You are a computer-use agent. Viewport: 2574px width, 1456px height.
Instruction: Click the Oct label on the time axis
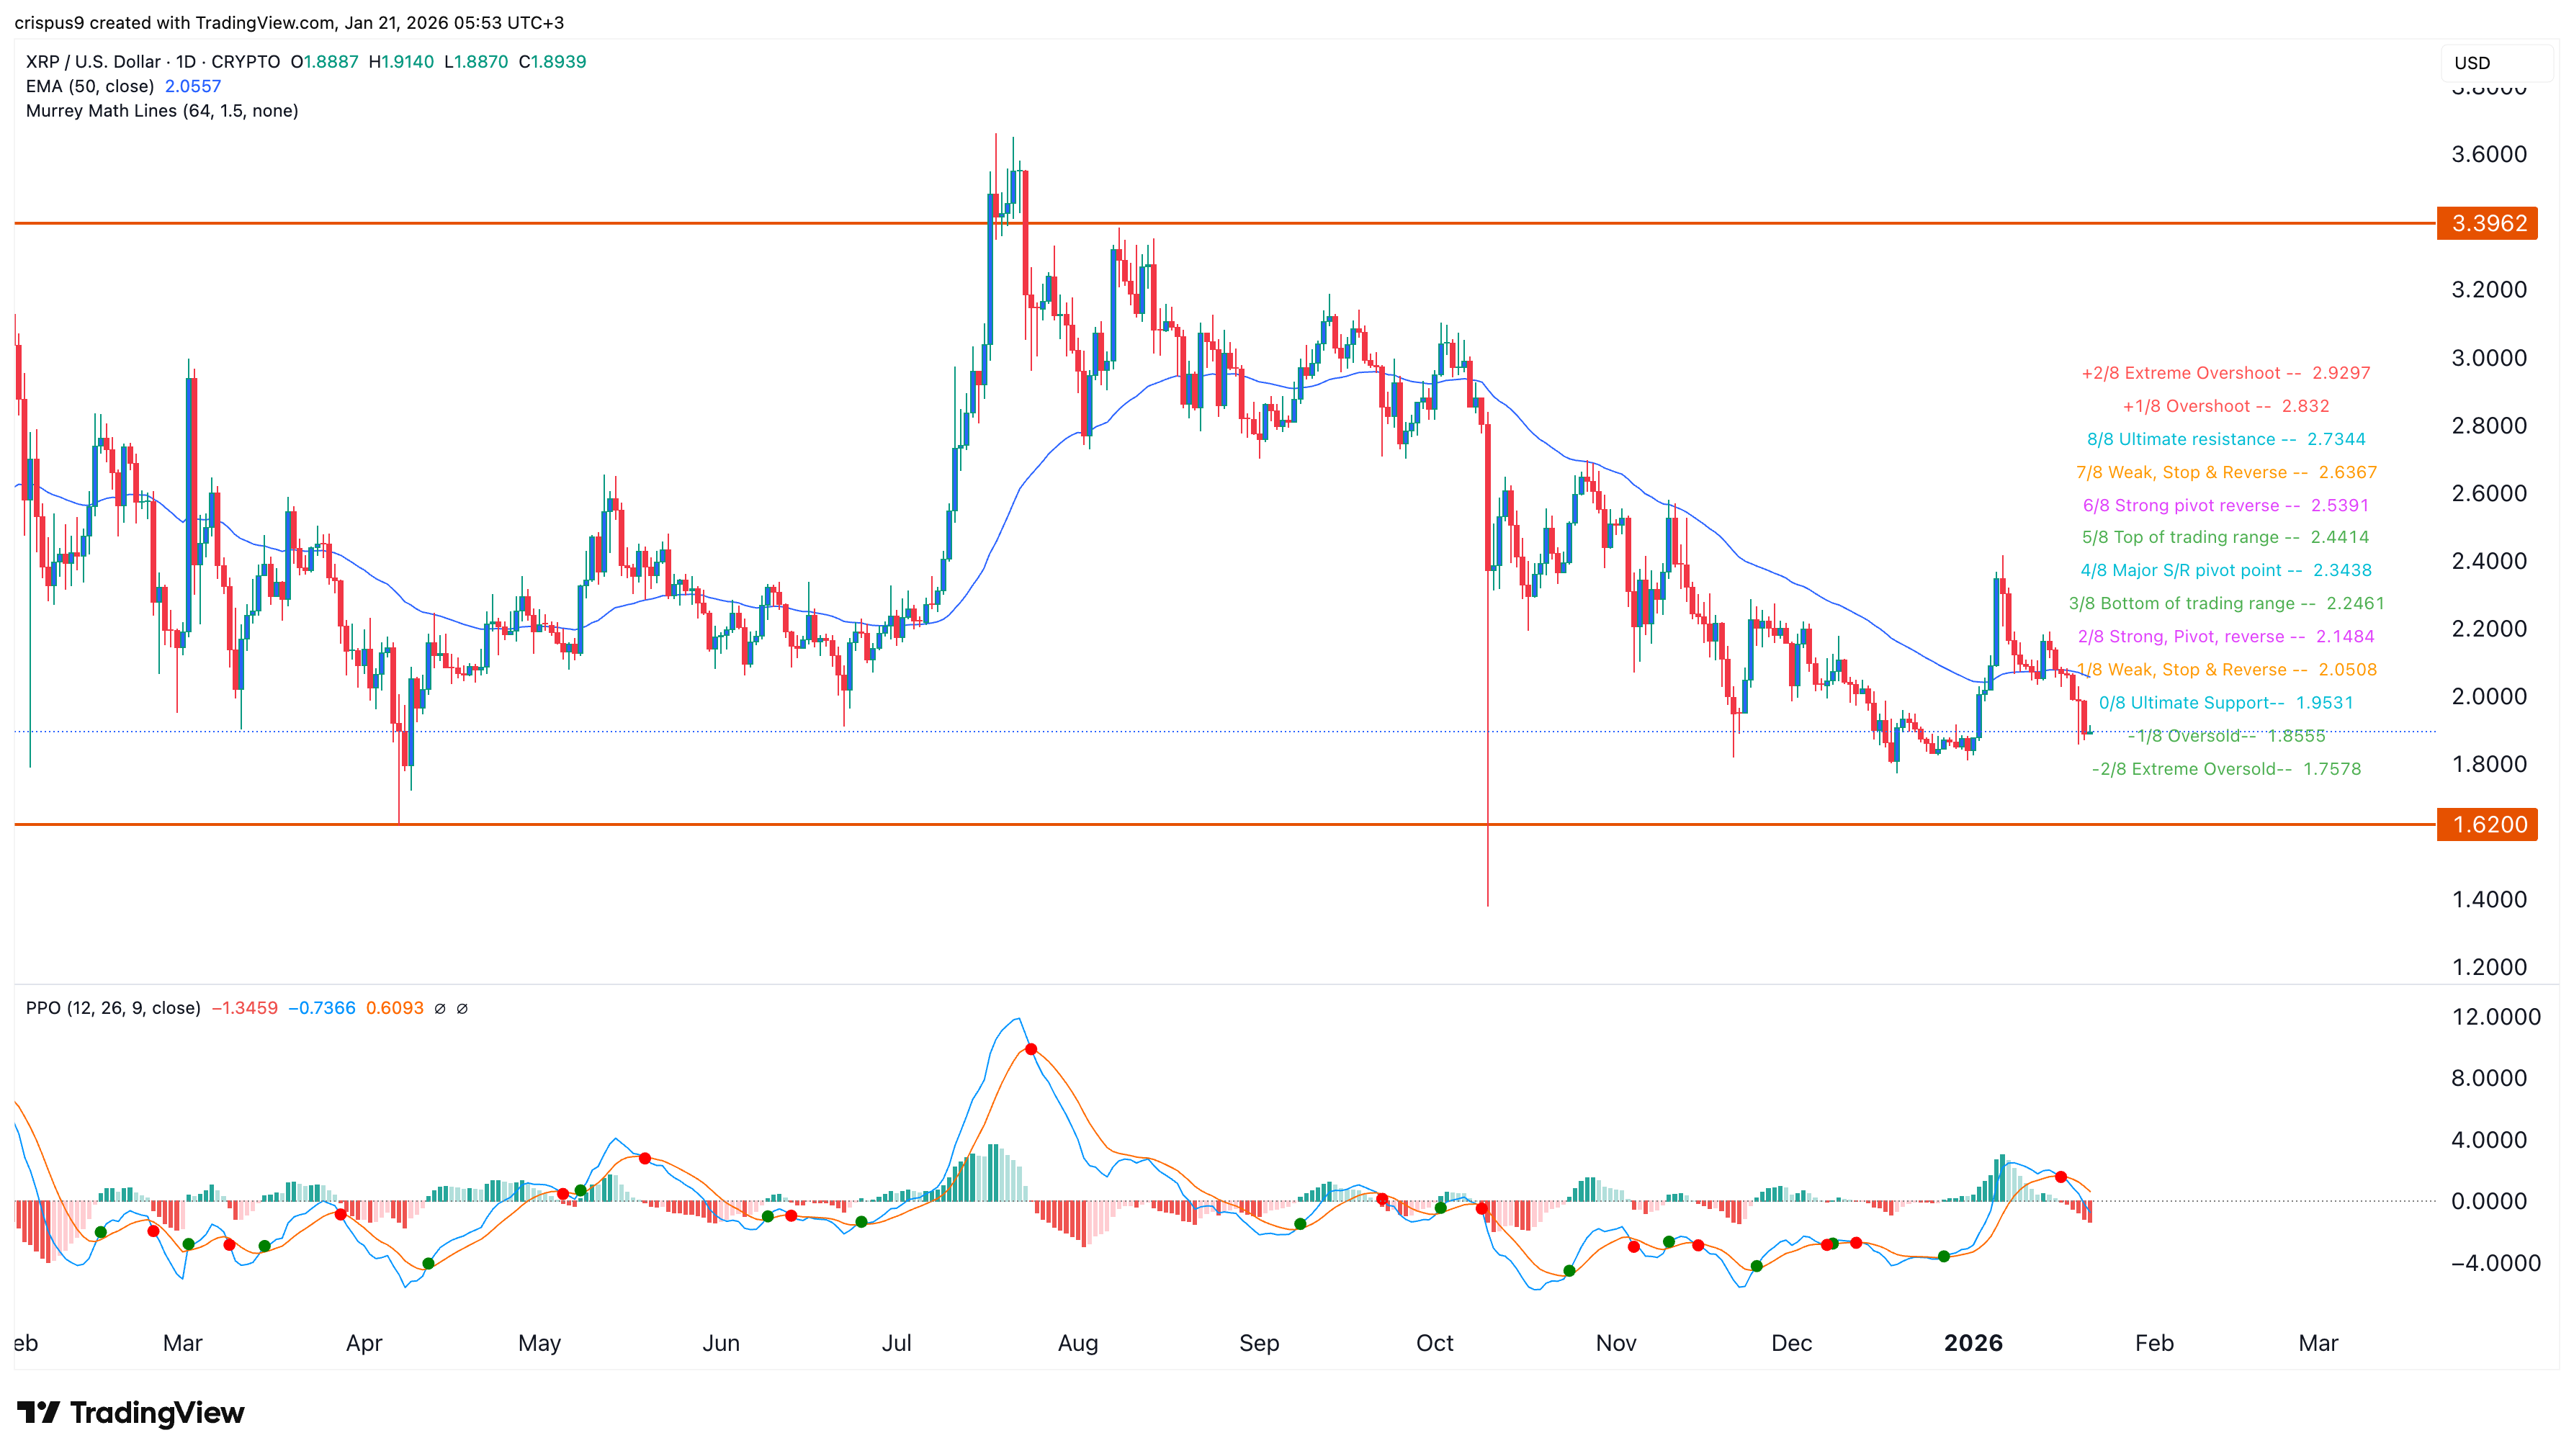tap(1435, 1343)
